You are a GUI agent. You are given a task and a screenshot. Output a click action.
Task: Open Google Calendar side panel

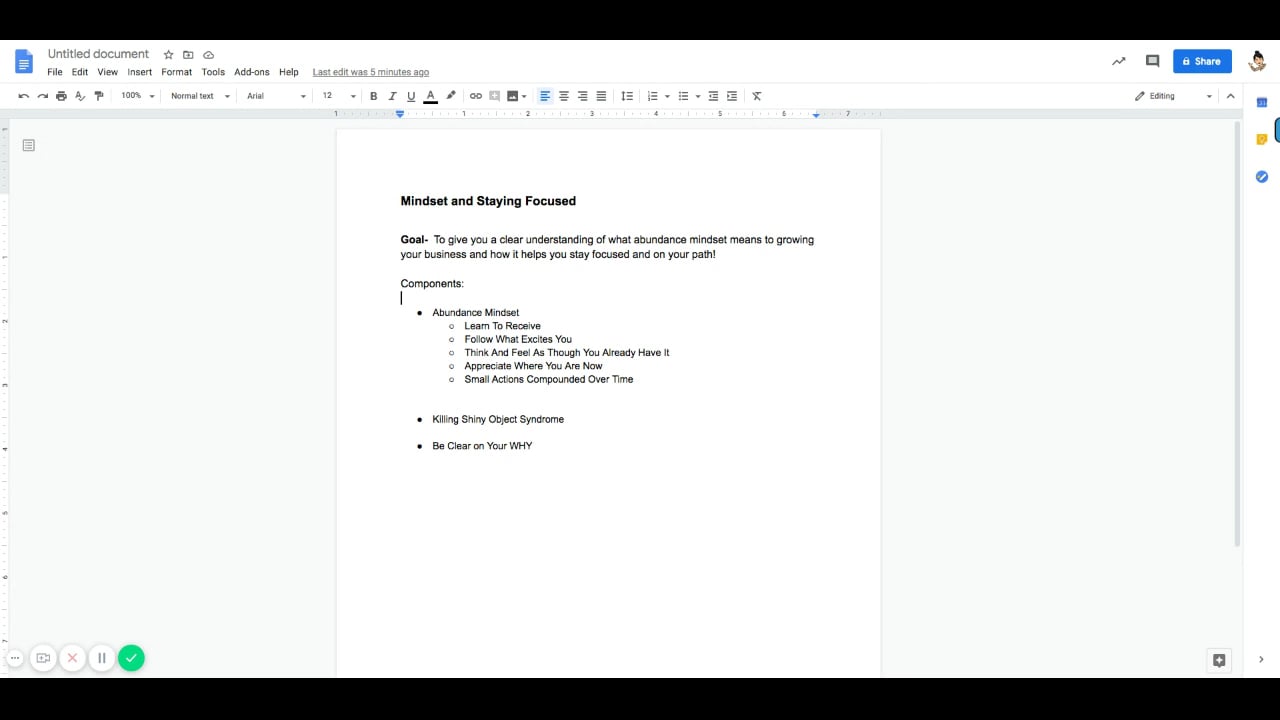[x=1262, y=102]
